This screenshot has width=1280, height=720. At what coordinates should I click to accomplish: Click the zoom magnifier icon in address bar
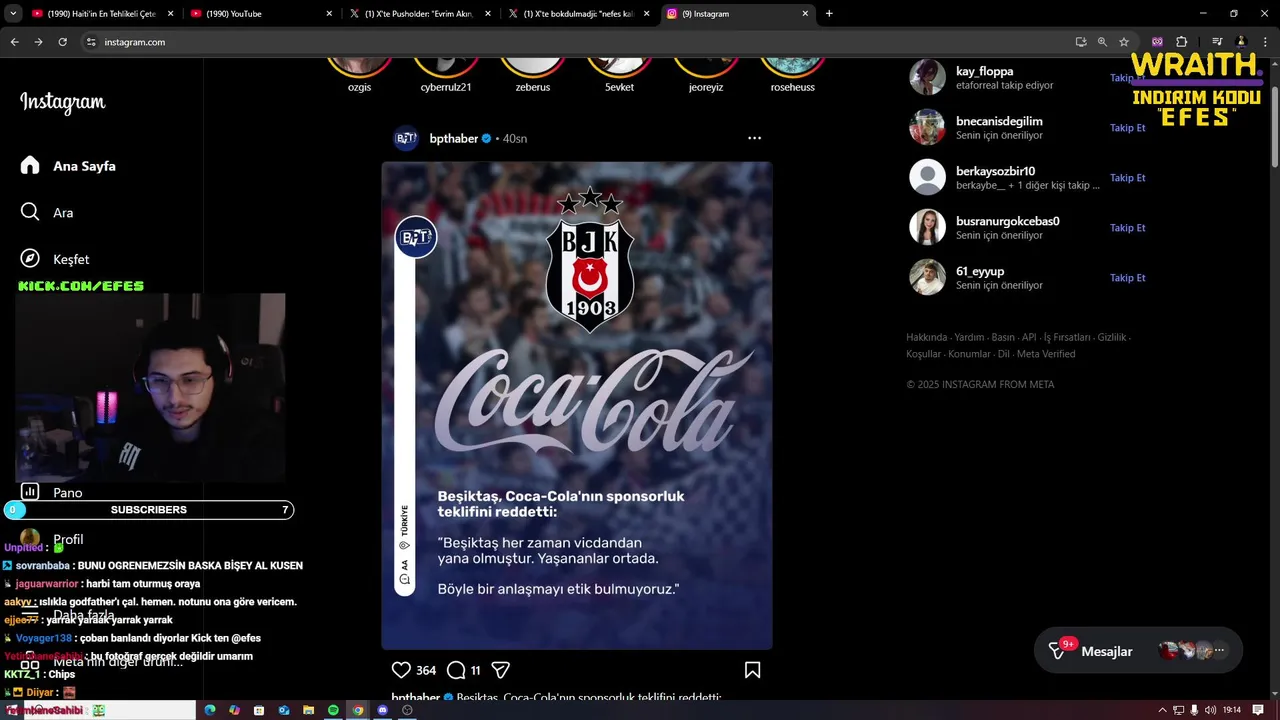coord(1102,42)
